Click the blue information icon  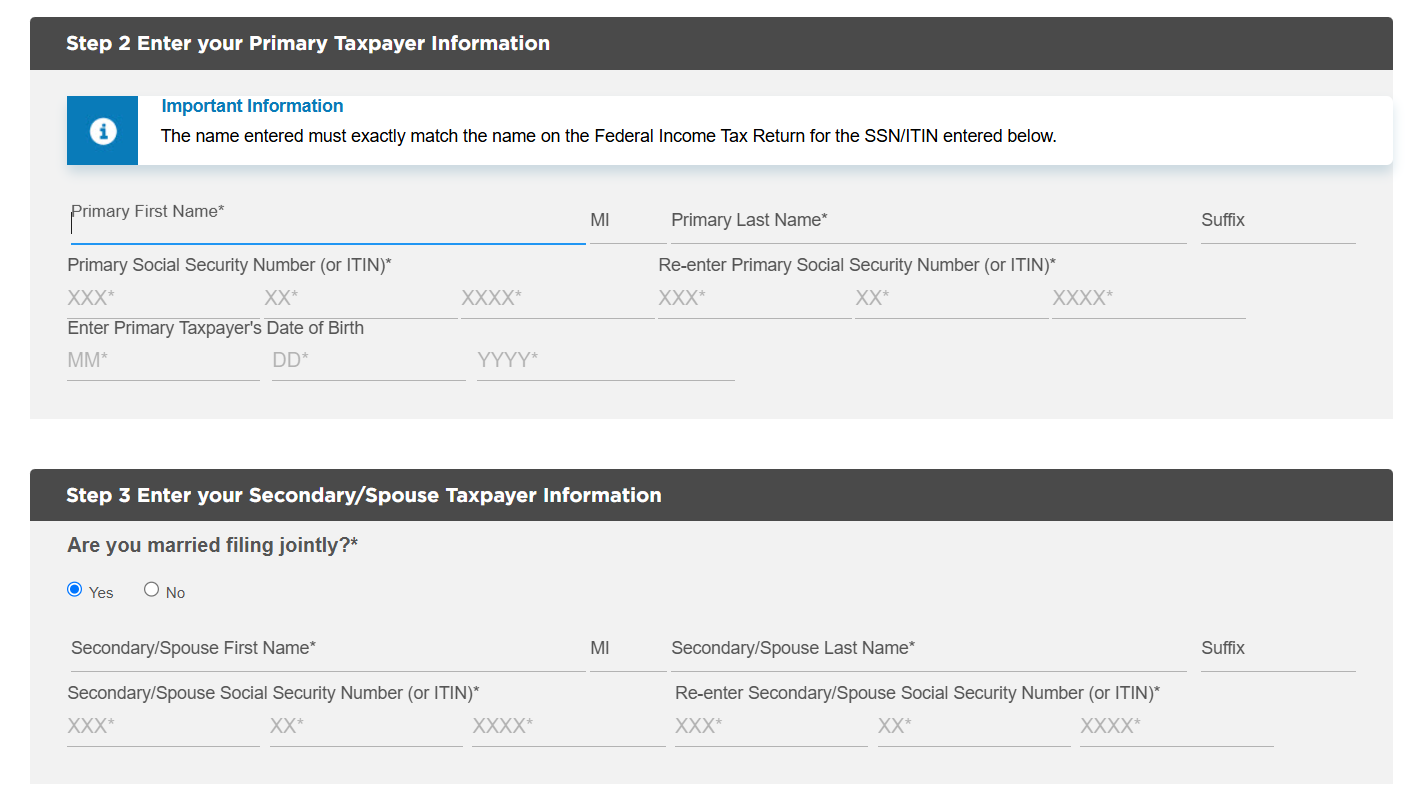[x=102, y=131]
